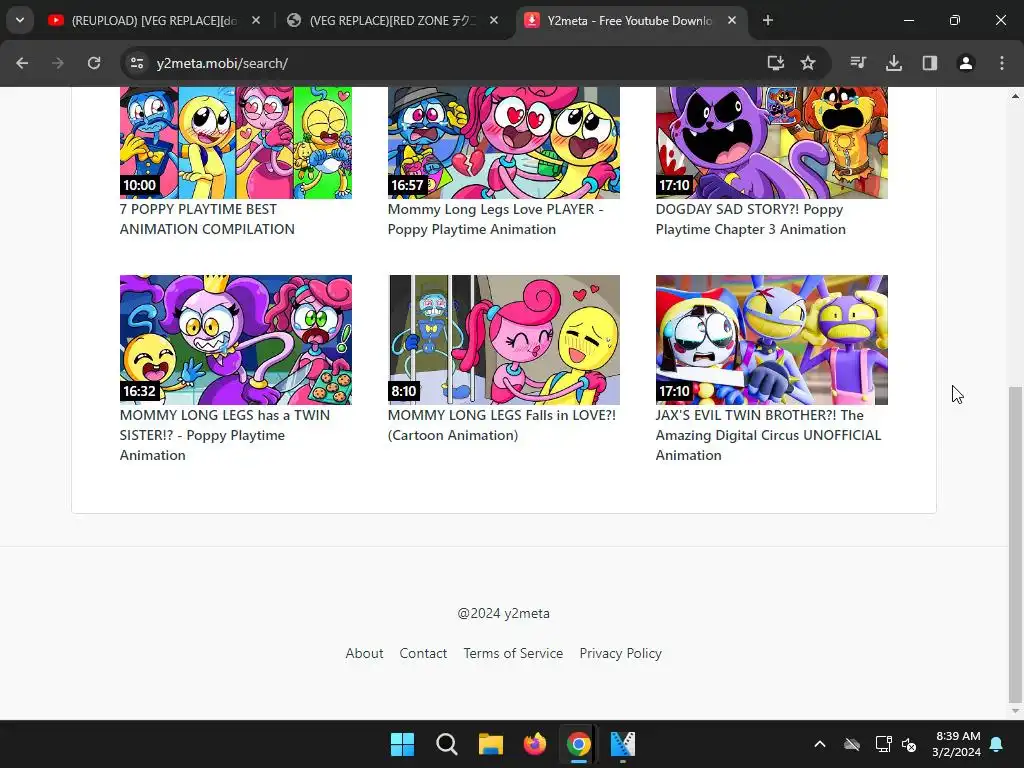Expand the tab search dropdown arrow
Screen dimensions: 1024x768
coord(20,20)
